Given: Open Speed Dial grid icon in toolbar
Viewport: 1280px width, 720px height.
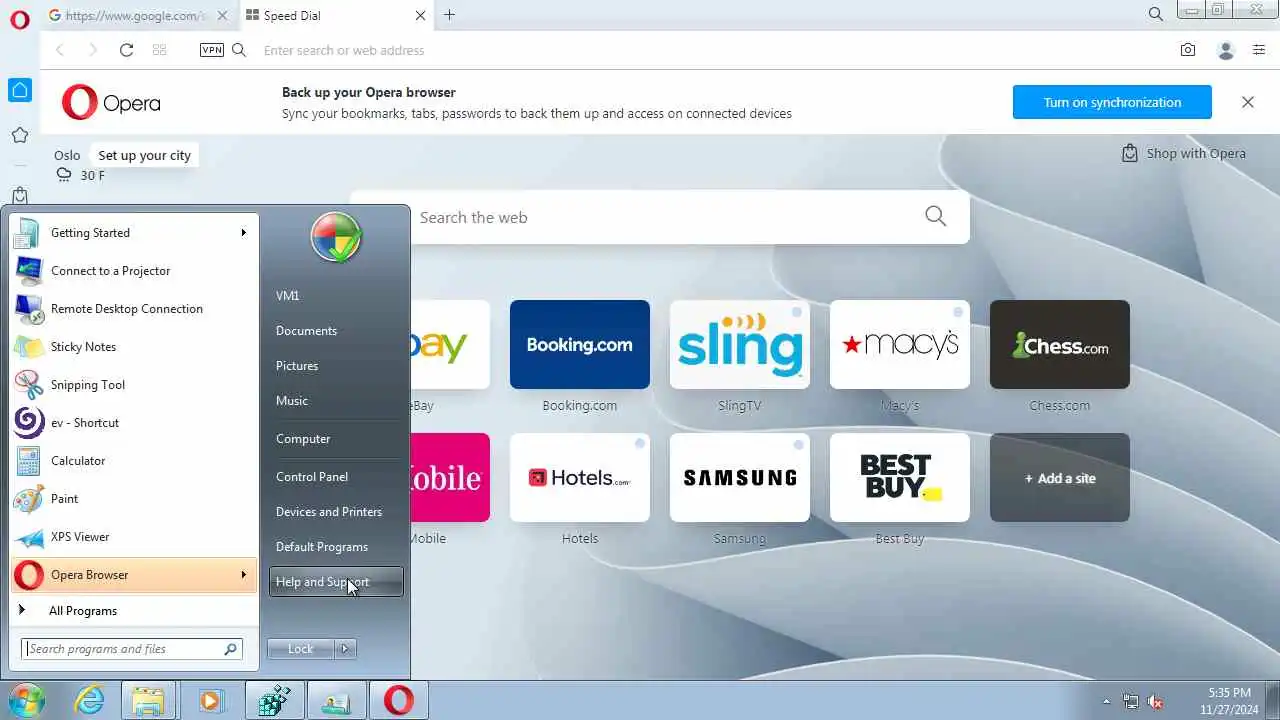Looking at the screenshot, I should (x=159, y=50).
